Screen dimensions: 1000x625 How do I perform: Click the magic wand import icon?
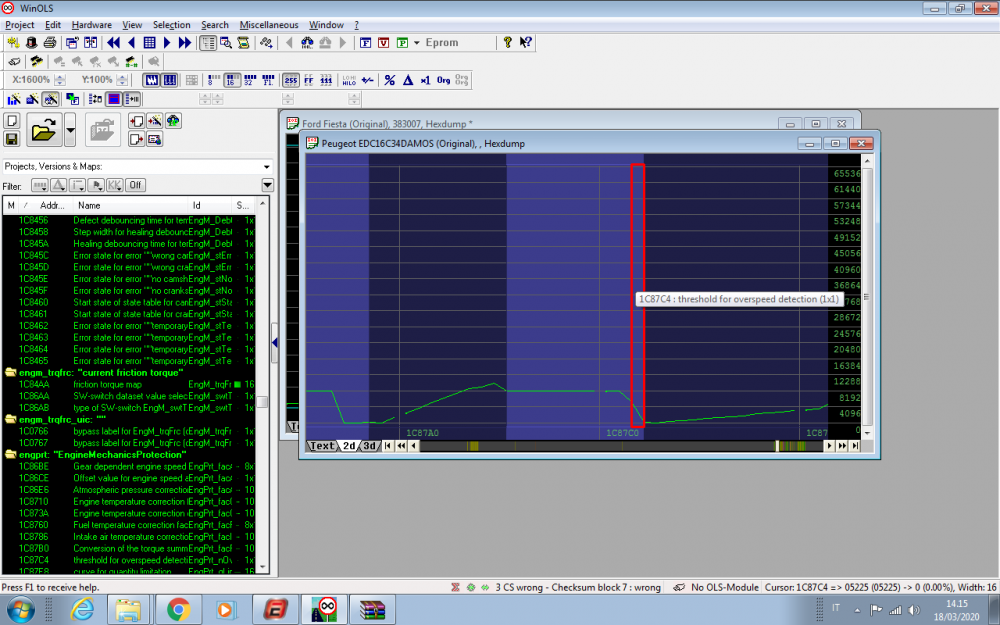pyautogui.click(x=154, y=121)
